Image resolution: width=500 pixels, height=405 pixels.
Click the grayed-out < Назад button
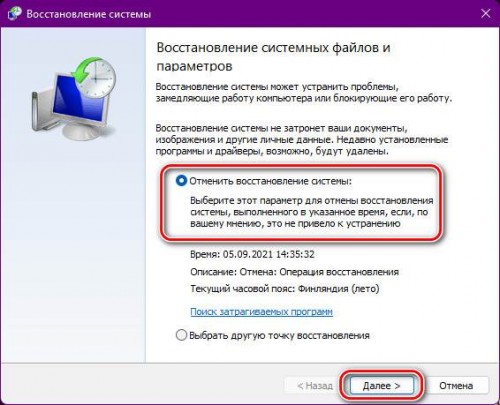click(x=315, y=386)
